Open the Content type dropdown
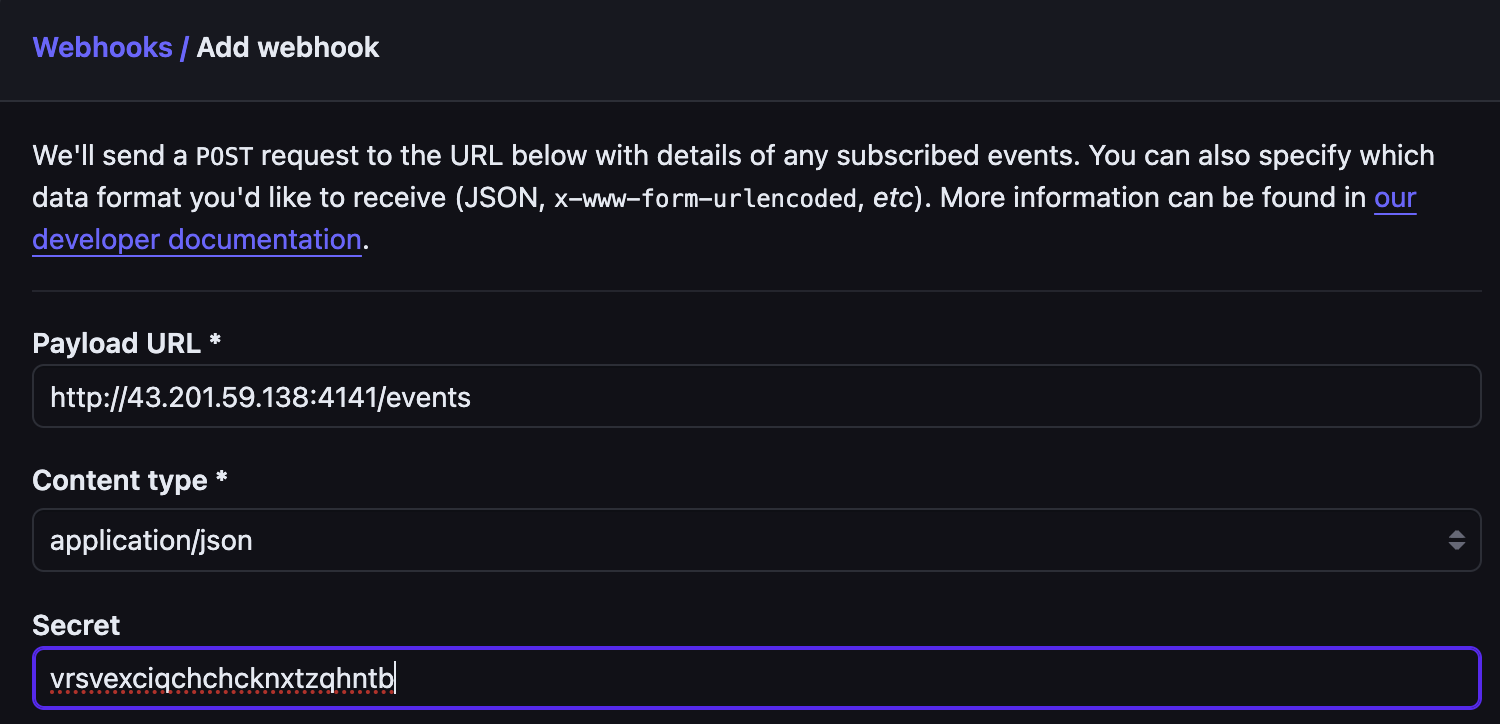Image resolution: width=1500 pixels, height=724 pixels. [756, 541]
